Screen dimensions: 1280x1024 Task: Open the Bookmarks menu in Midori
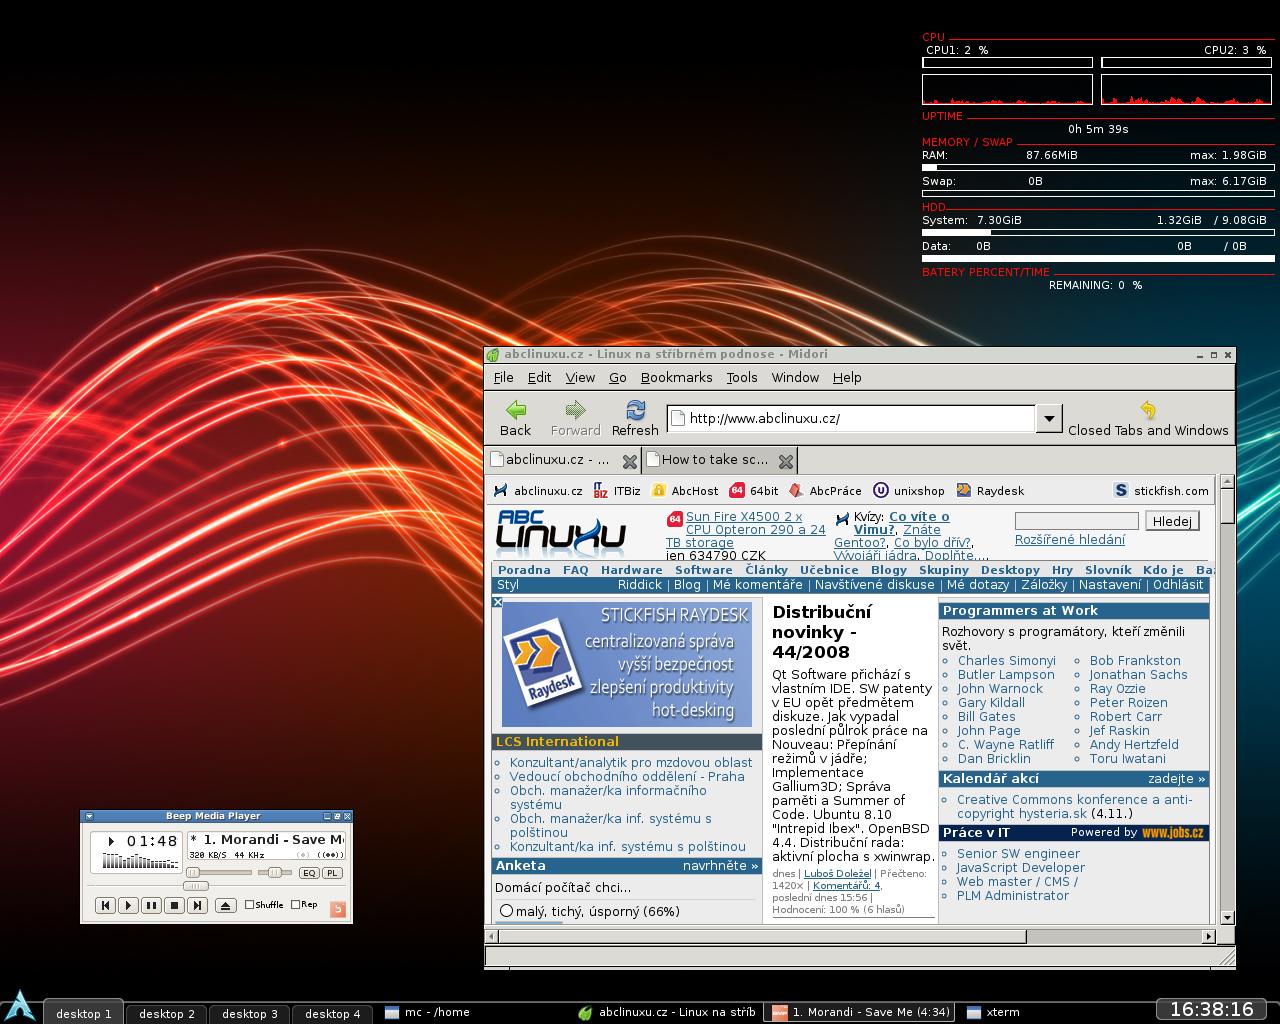[x=677, y=377]
